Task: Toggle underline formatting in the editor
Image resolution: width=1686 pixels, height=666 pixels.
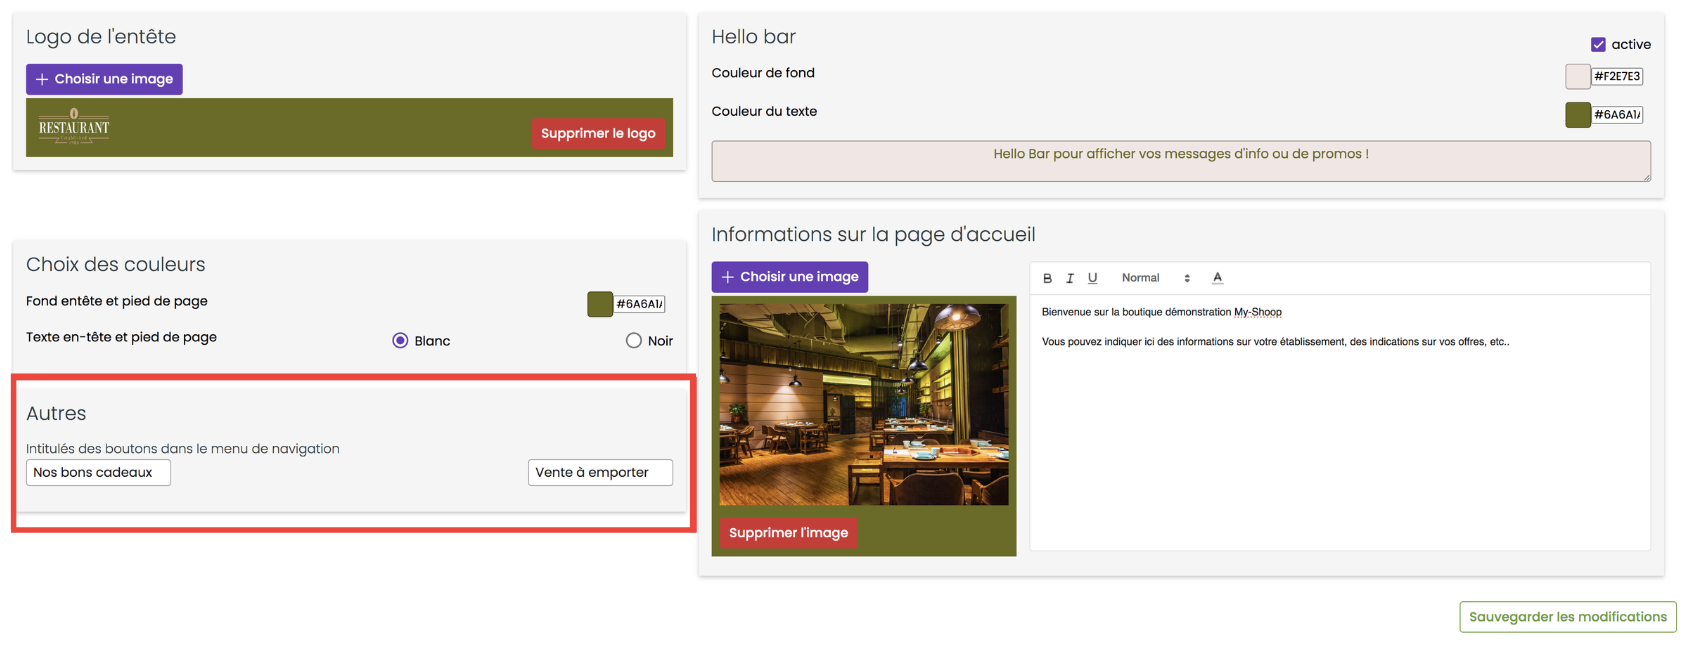Action: point(1092,278)
